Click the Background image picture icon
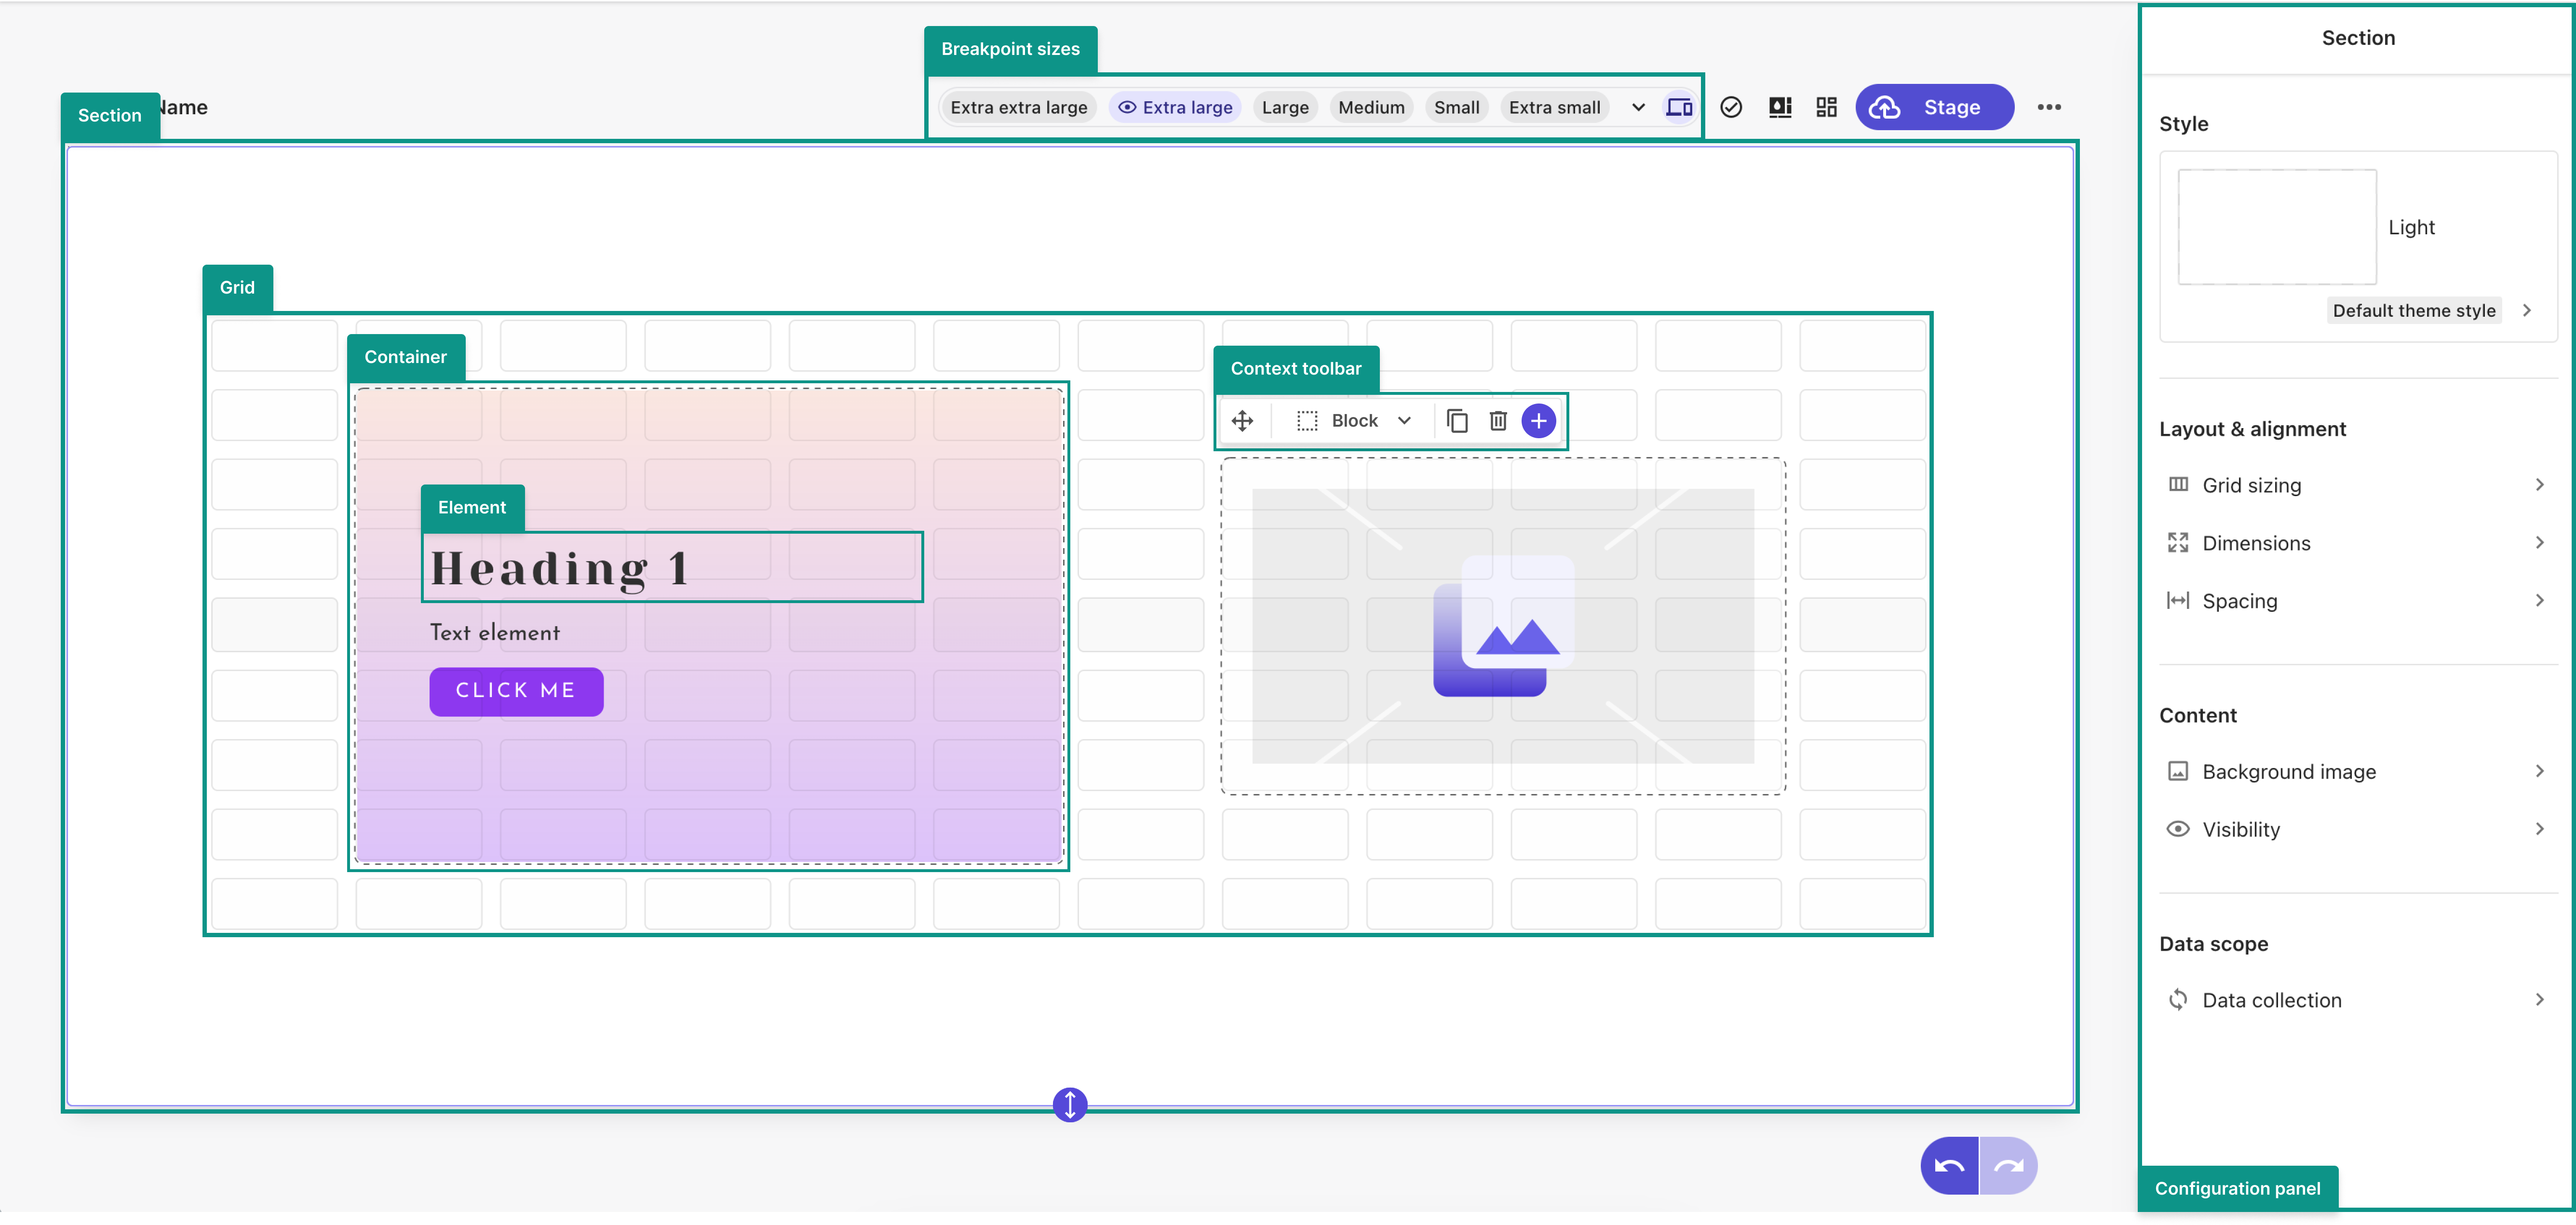The width and height of the screenshot is (2576, 1225). (2178, 772)
